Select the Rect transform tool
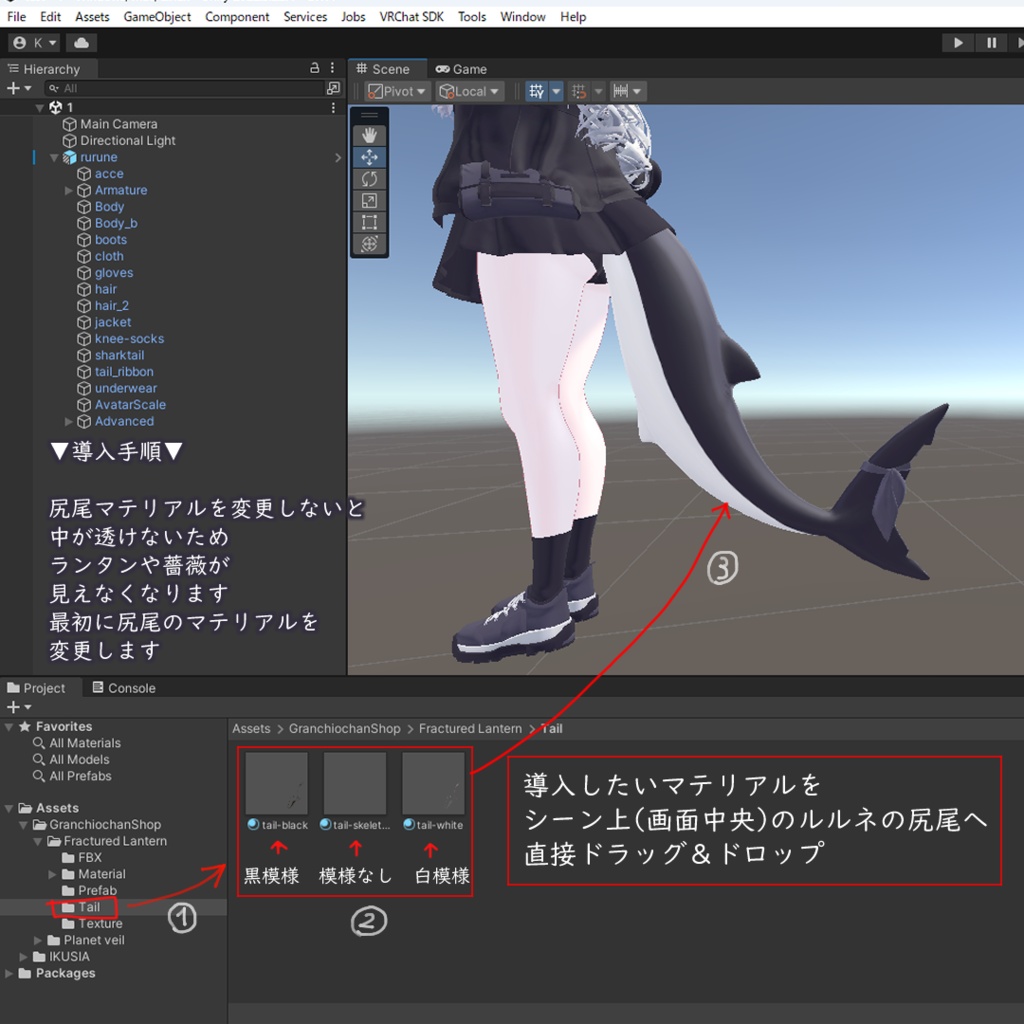Viewport: 1024px width, 1024px height. click(369, 222)
